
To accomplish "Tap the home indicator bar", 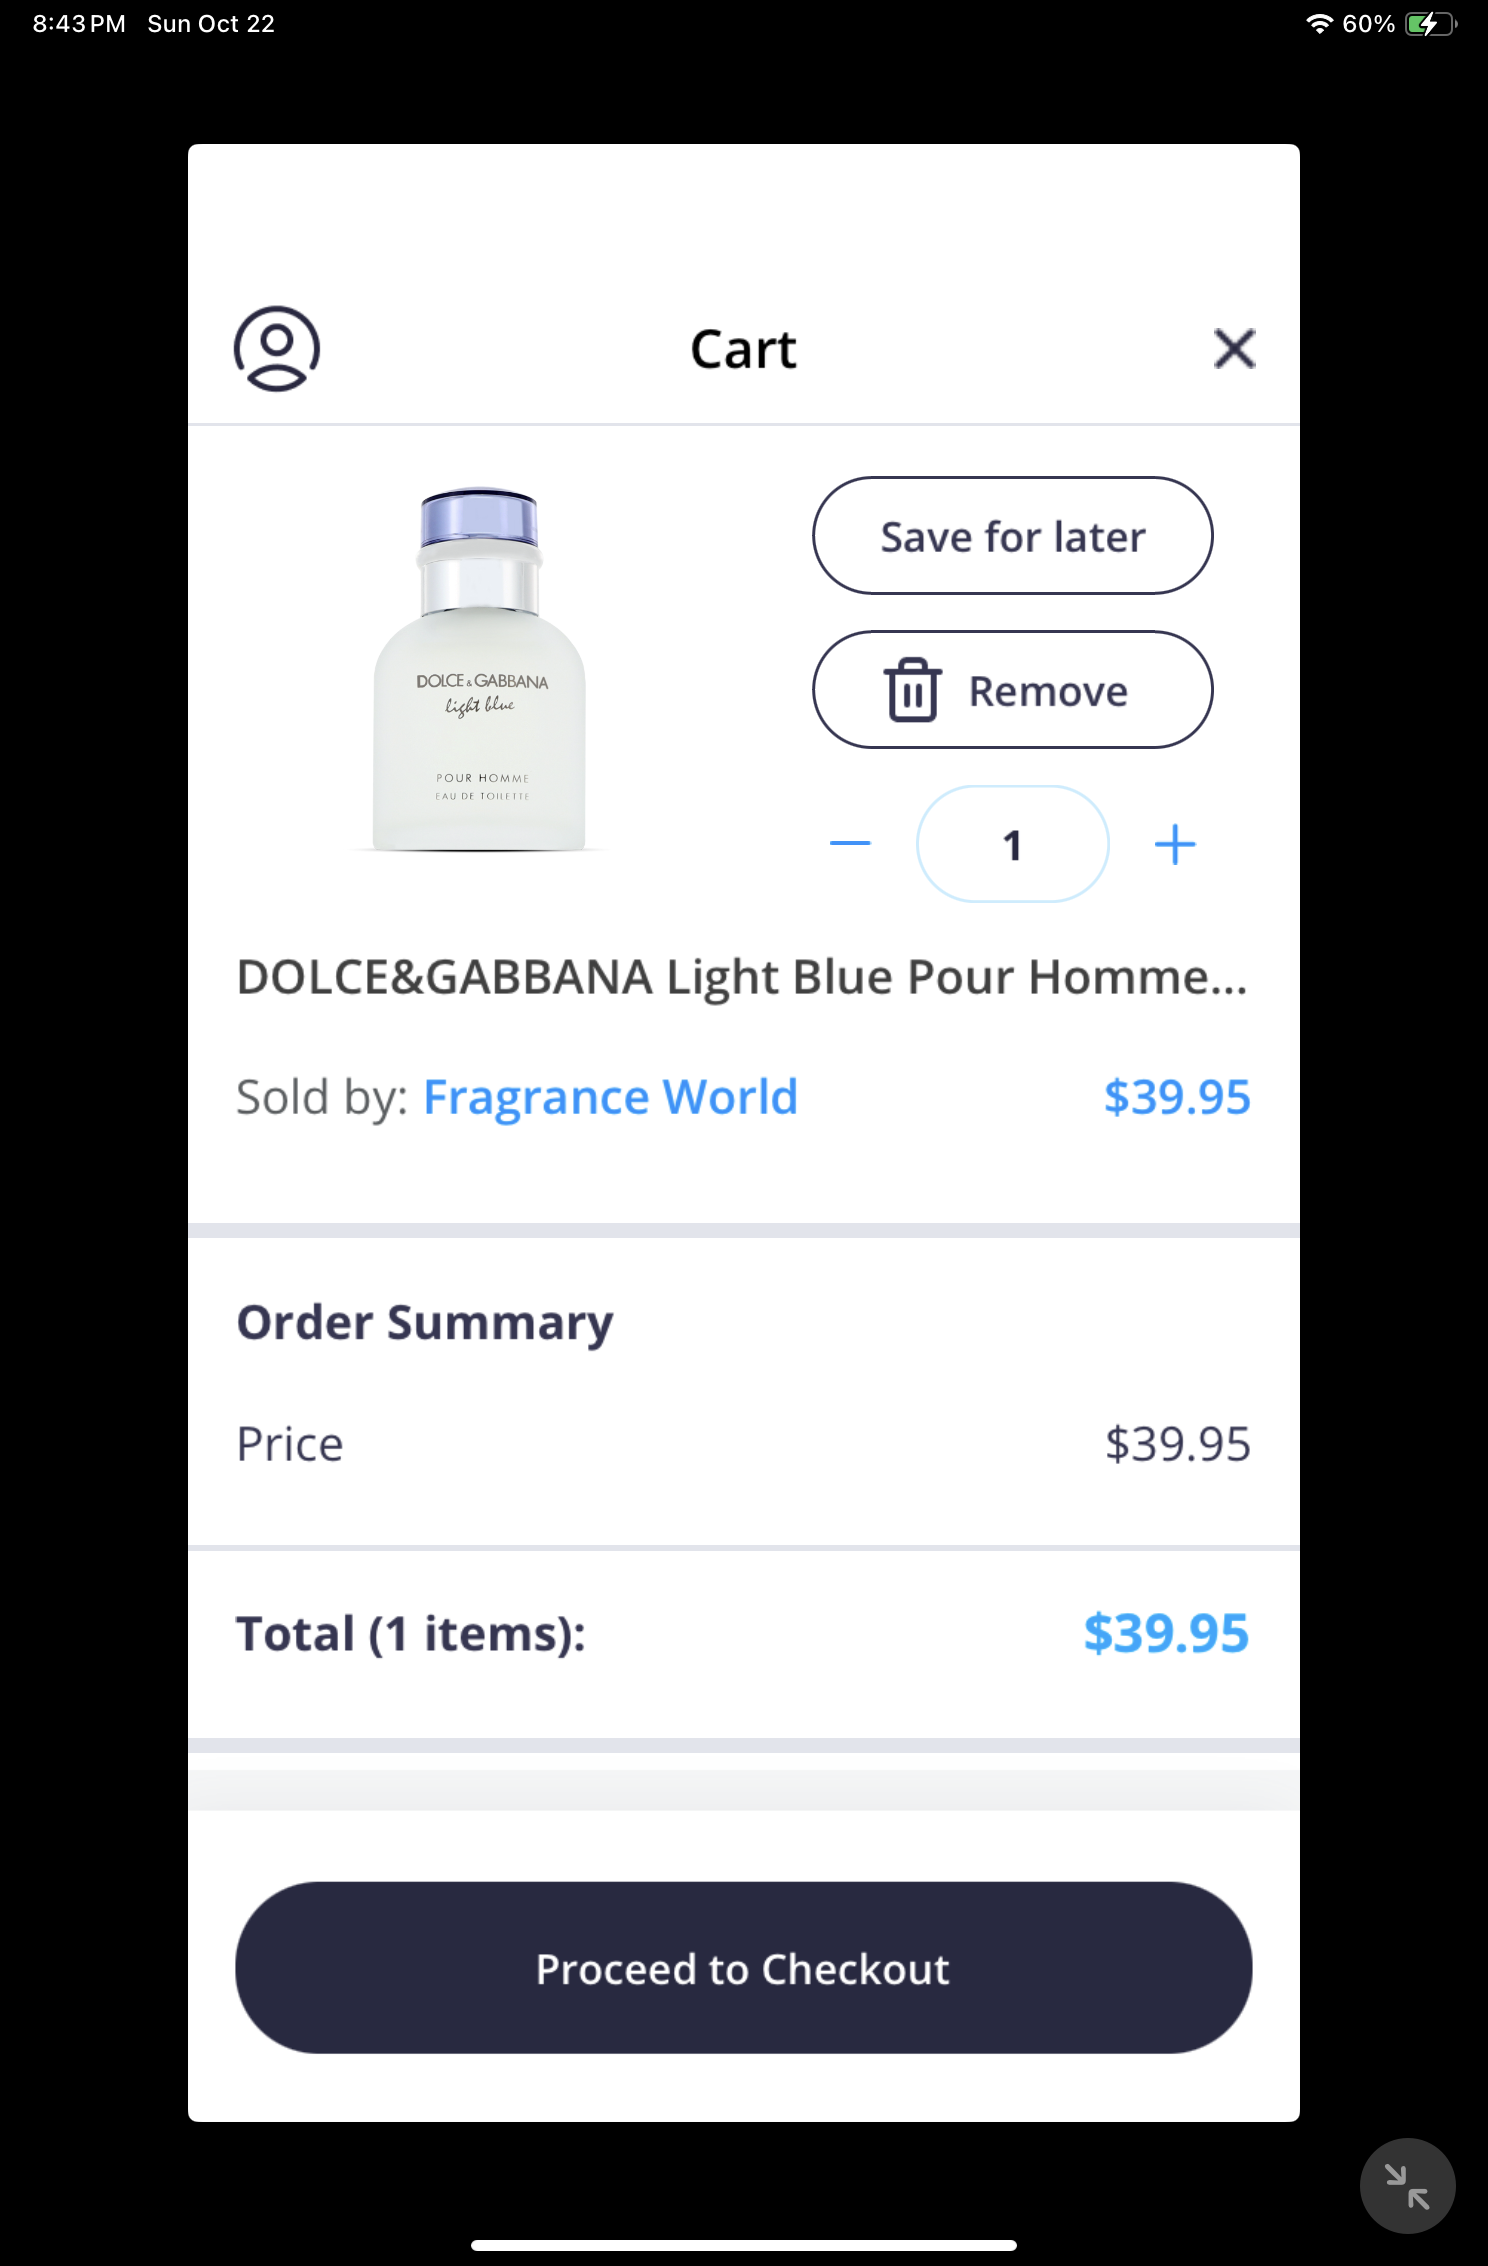I will [743, 2245].
